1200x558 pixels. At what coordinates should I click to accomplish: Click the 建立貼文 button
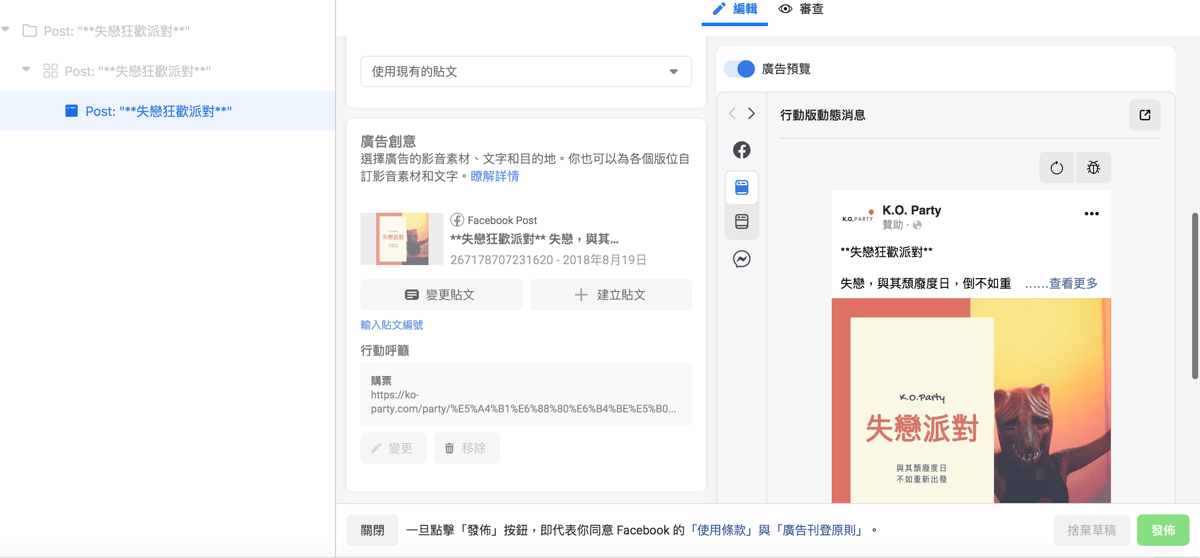[610, 295]
